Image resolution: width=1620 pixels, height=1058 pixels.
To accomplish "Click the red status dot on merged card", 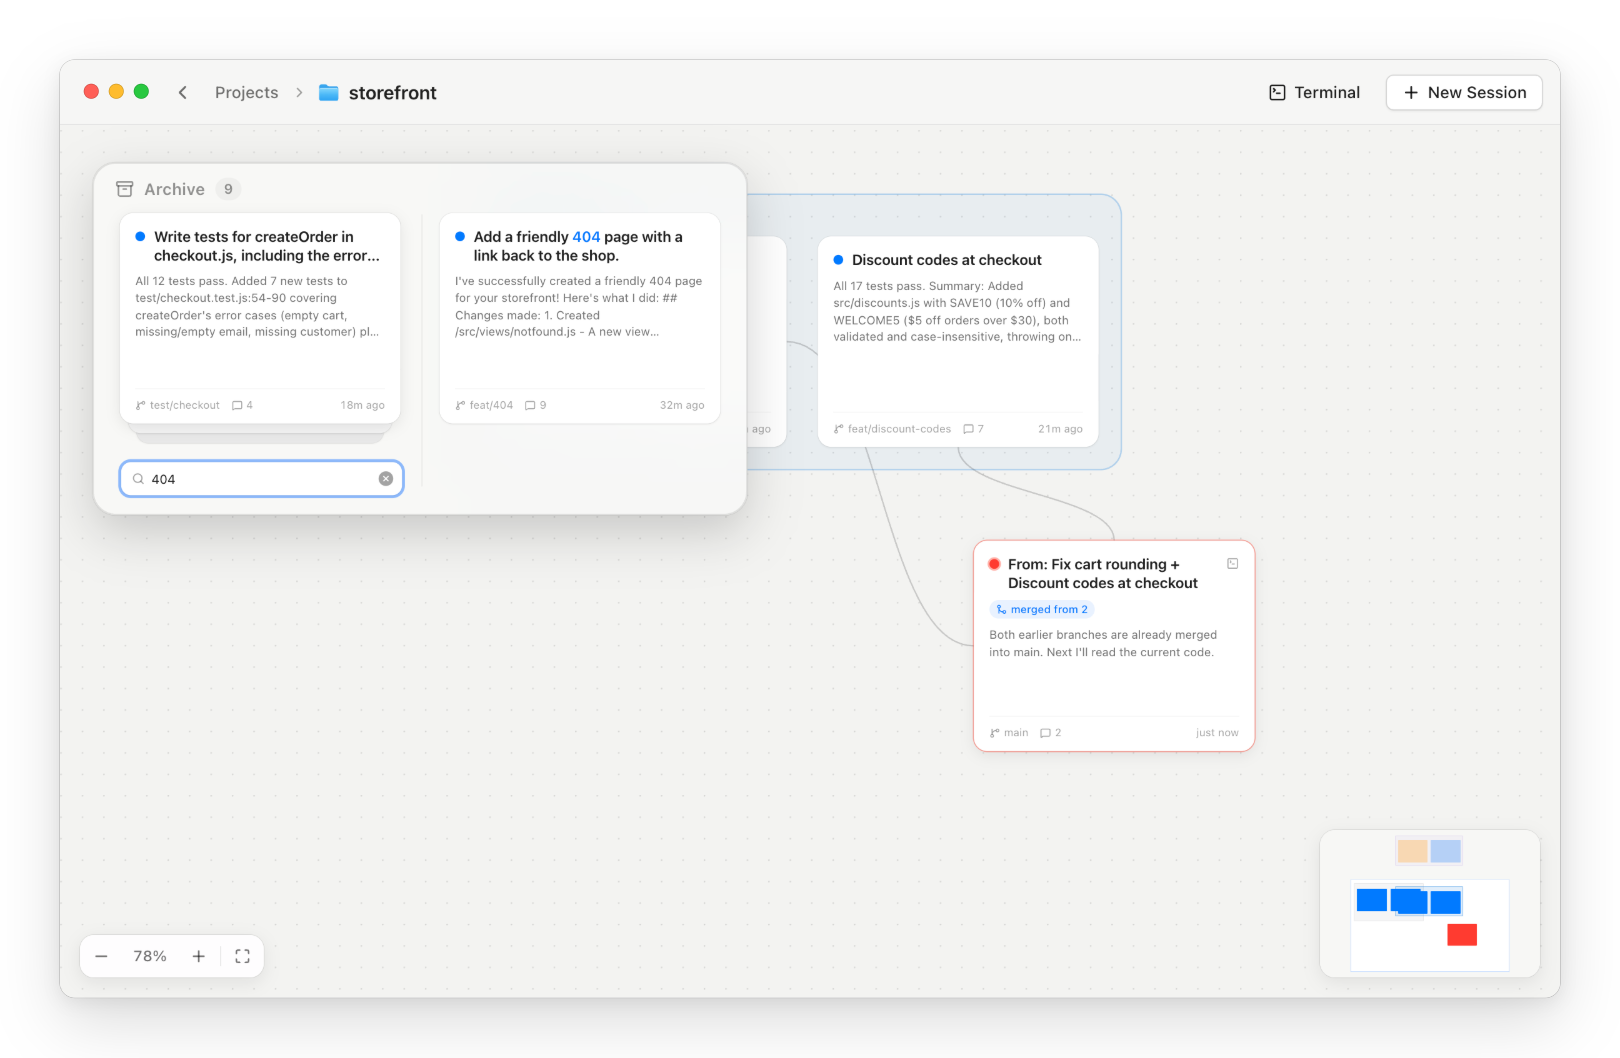I will click(x=994, y=564).
